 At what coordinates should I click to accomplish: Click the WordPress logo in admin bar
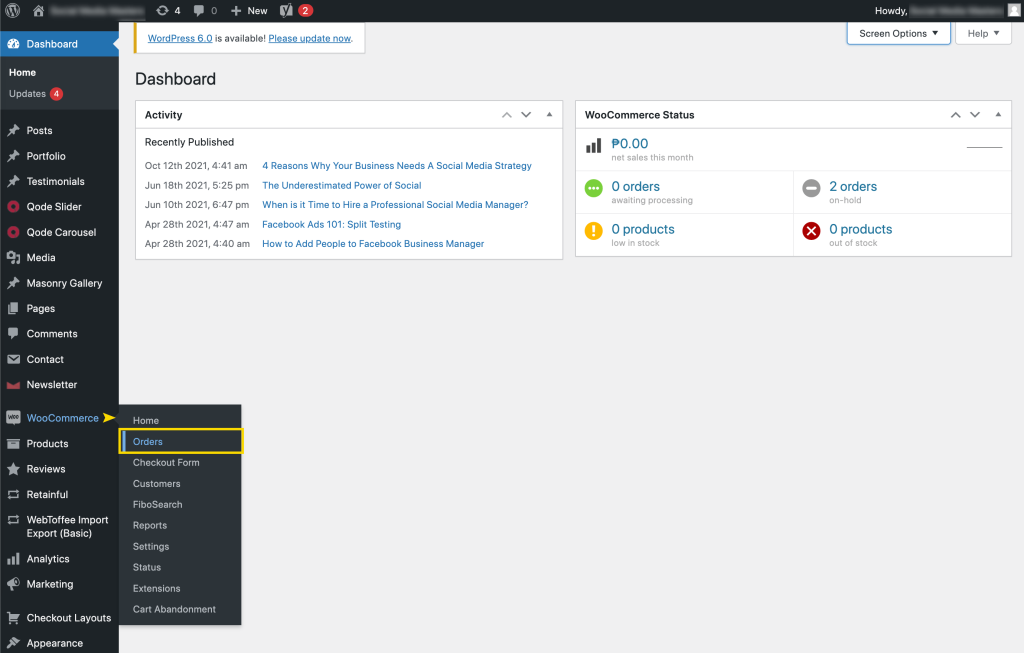(12, 10)
